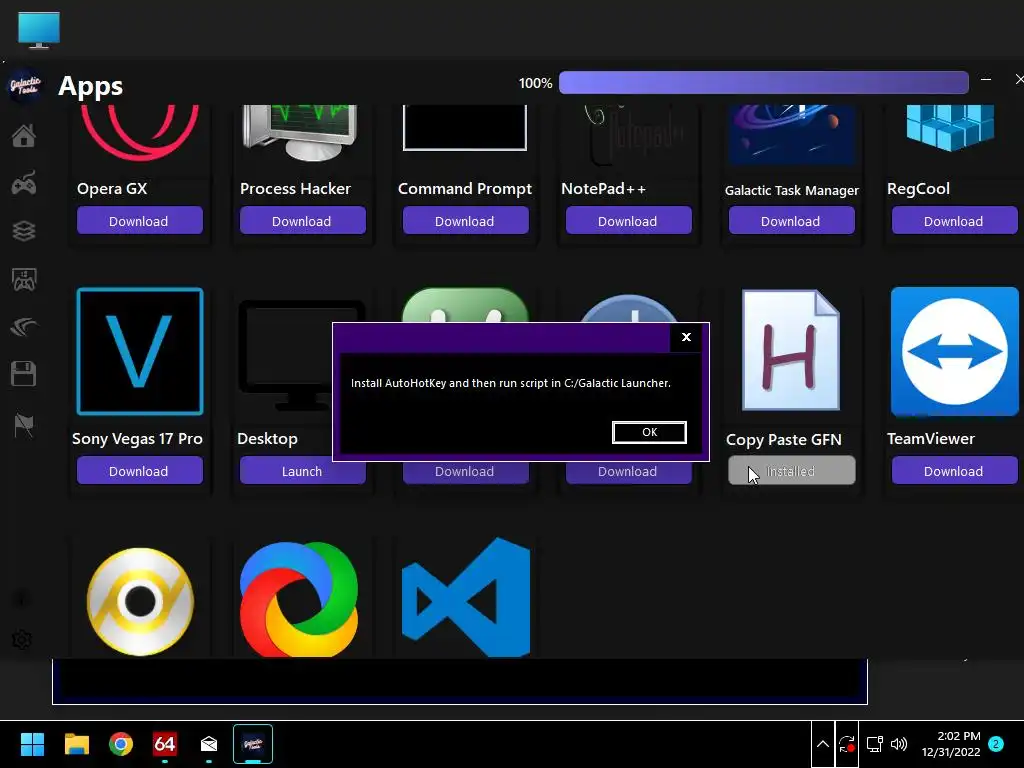Click OK in the AutoHotKey dialog

[x=649, y=432]
